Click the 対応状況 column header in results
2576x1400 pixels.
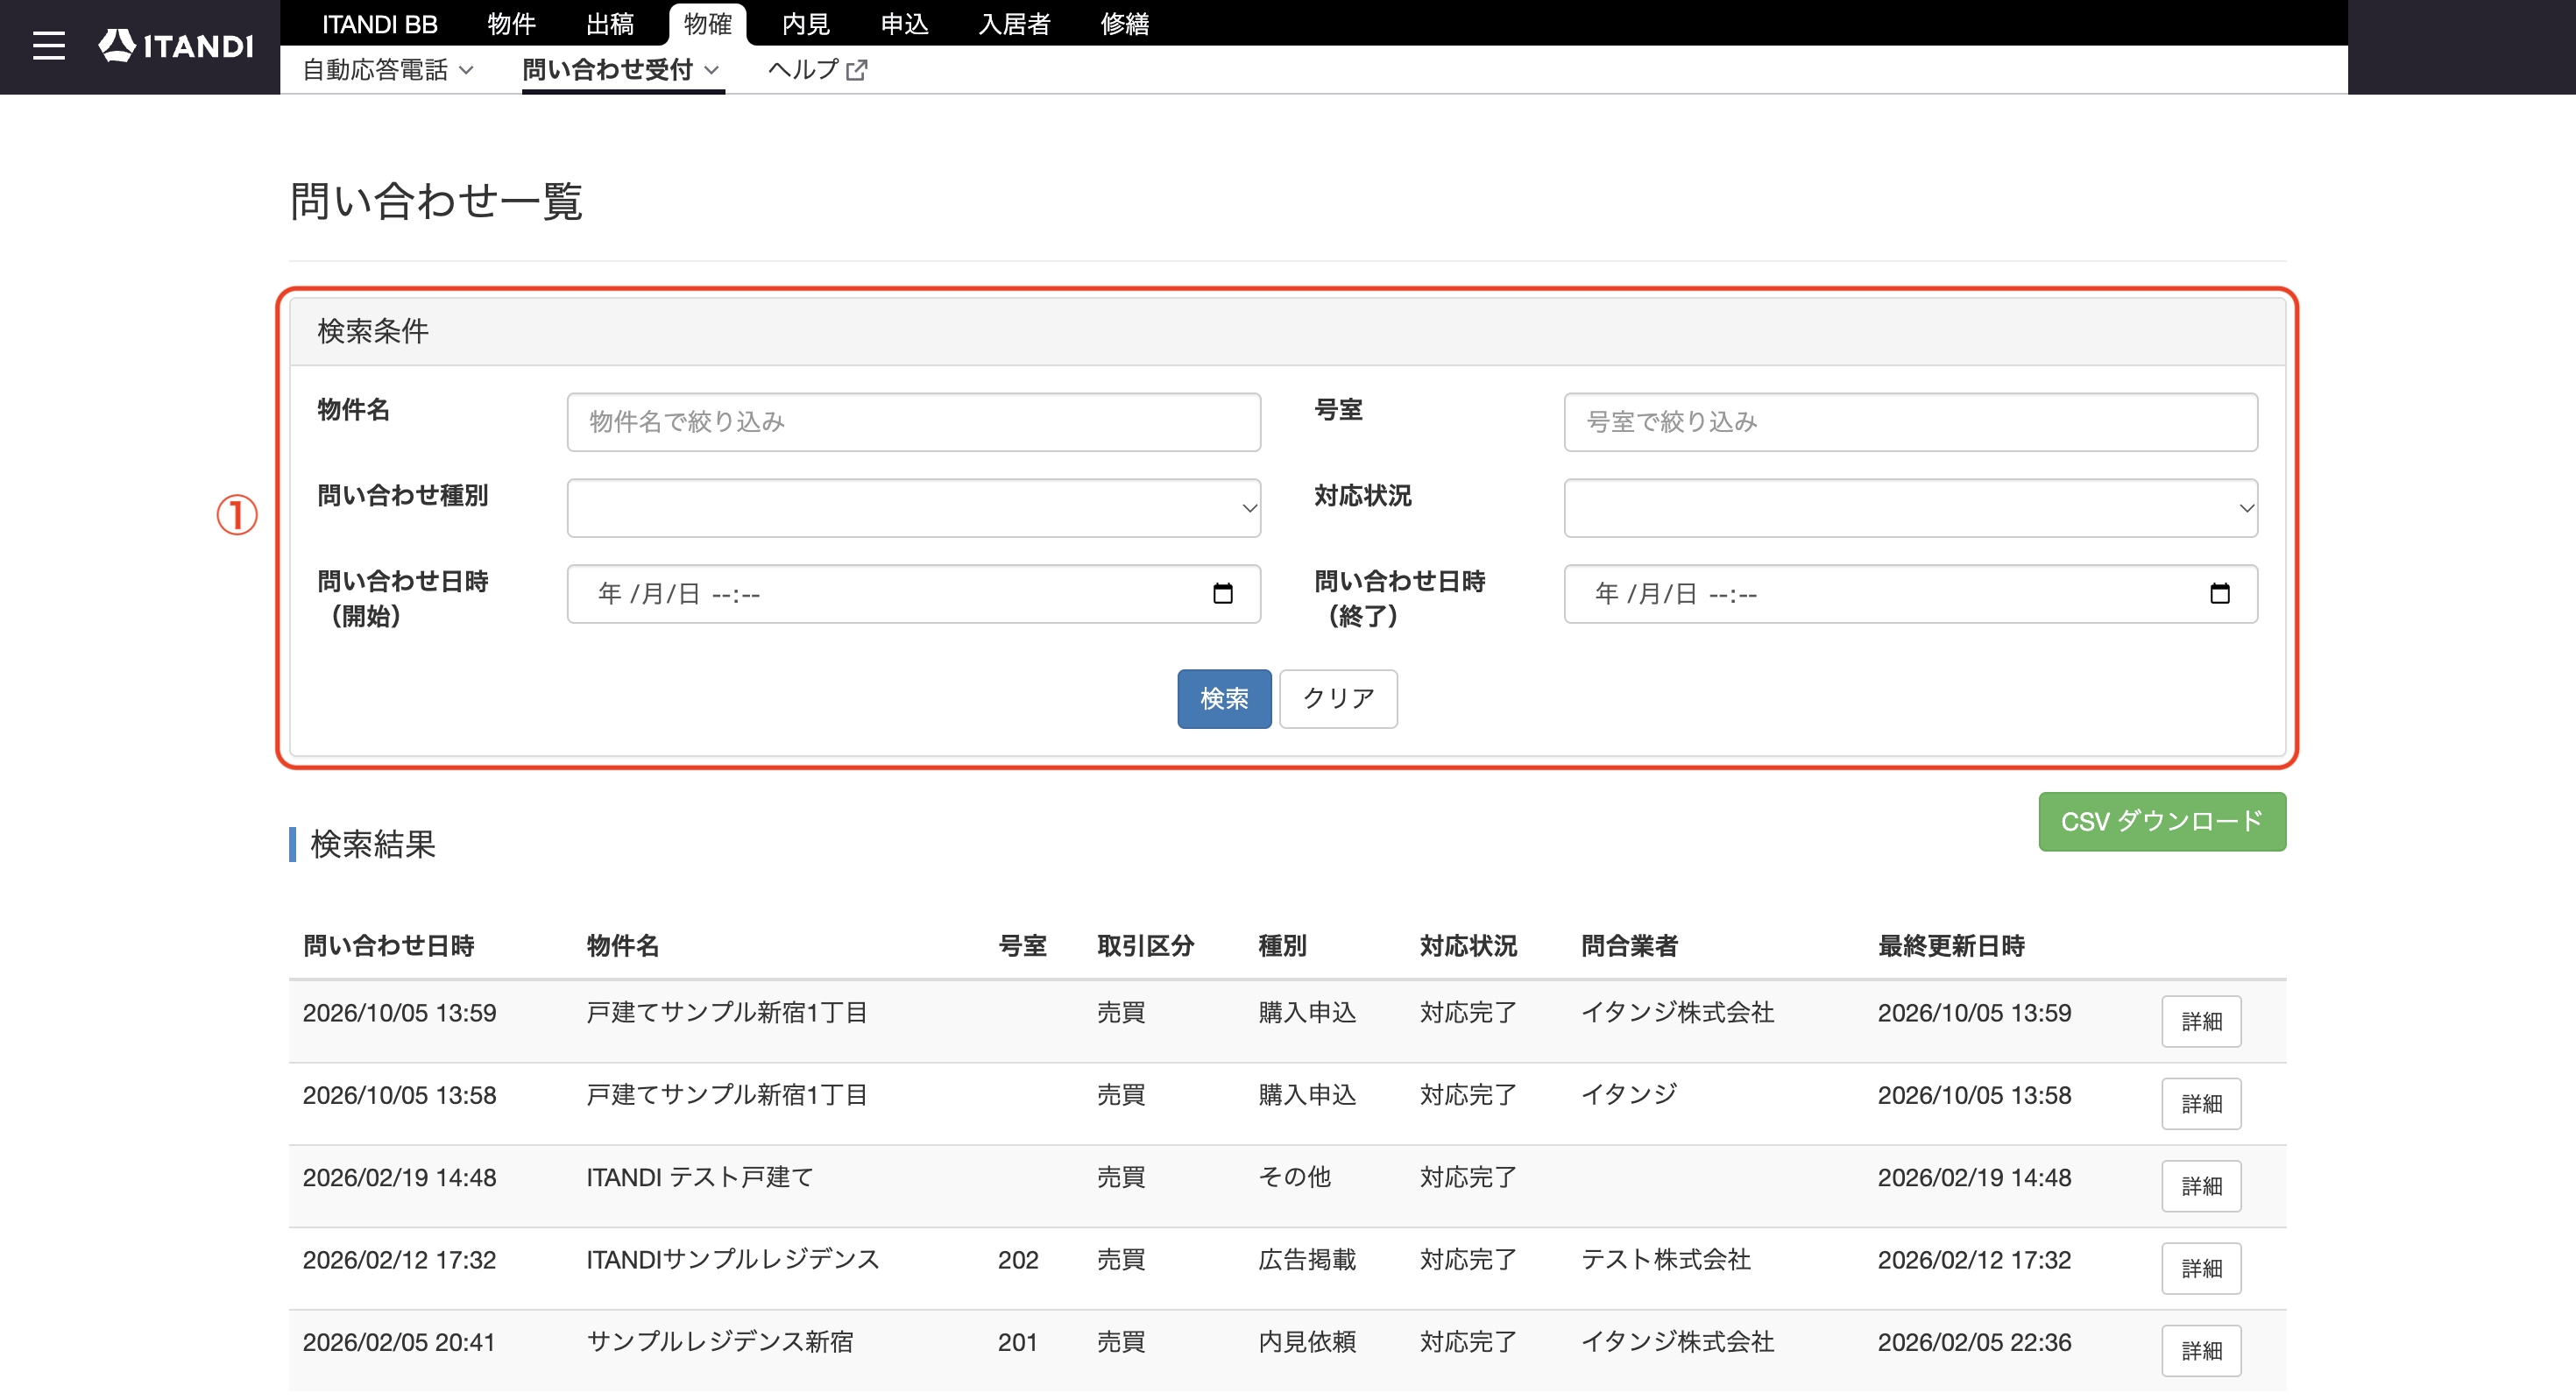[x=1468, y=946]
